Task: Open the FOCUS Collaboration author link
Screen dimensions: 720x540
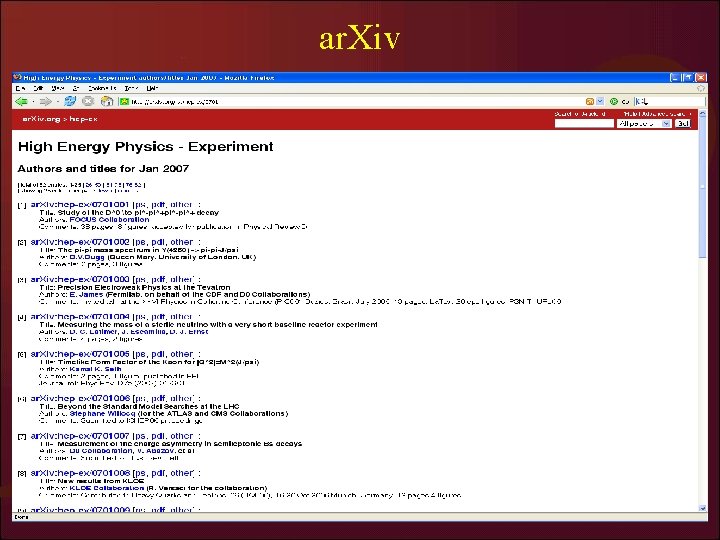Action: pos(109,219)
